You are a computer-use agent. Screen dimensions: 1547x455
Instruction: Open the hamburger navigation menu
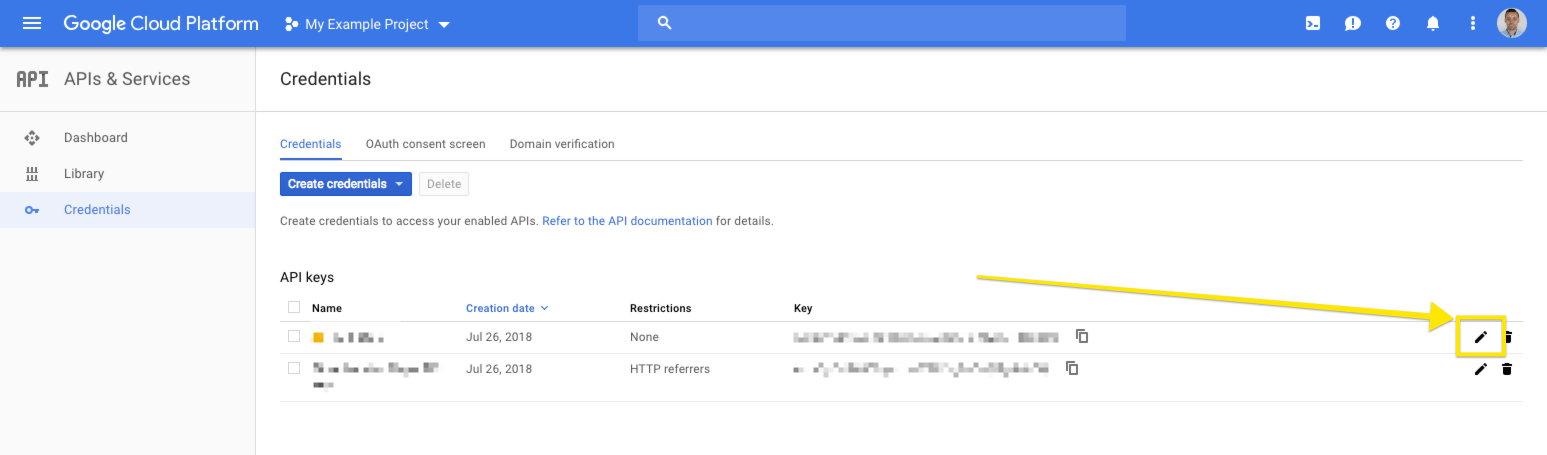(32, 23)
